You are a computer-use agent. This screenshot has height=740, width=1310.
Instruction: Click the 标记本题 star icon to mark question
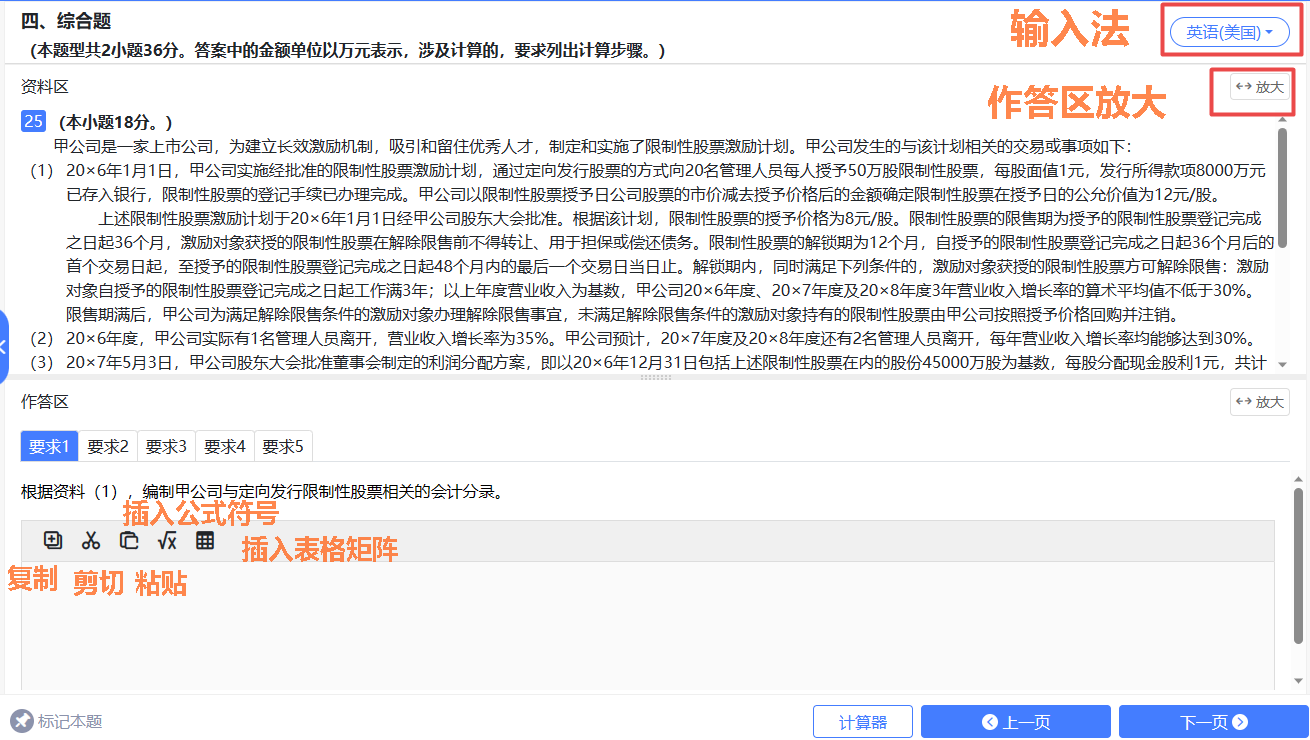point(20,721)
